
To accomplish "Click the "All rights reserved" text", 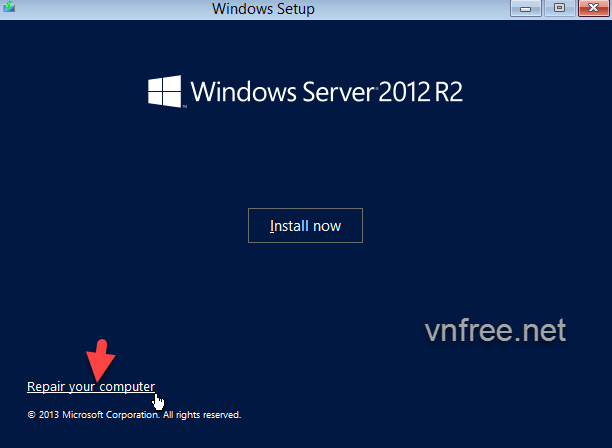I will [x=202, y=414].
